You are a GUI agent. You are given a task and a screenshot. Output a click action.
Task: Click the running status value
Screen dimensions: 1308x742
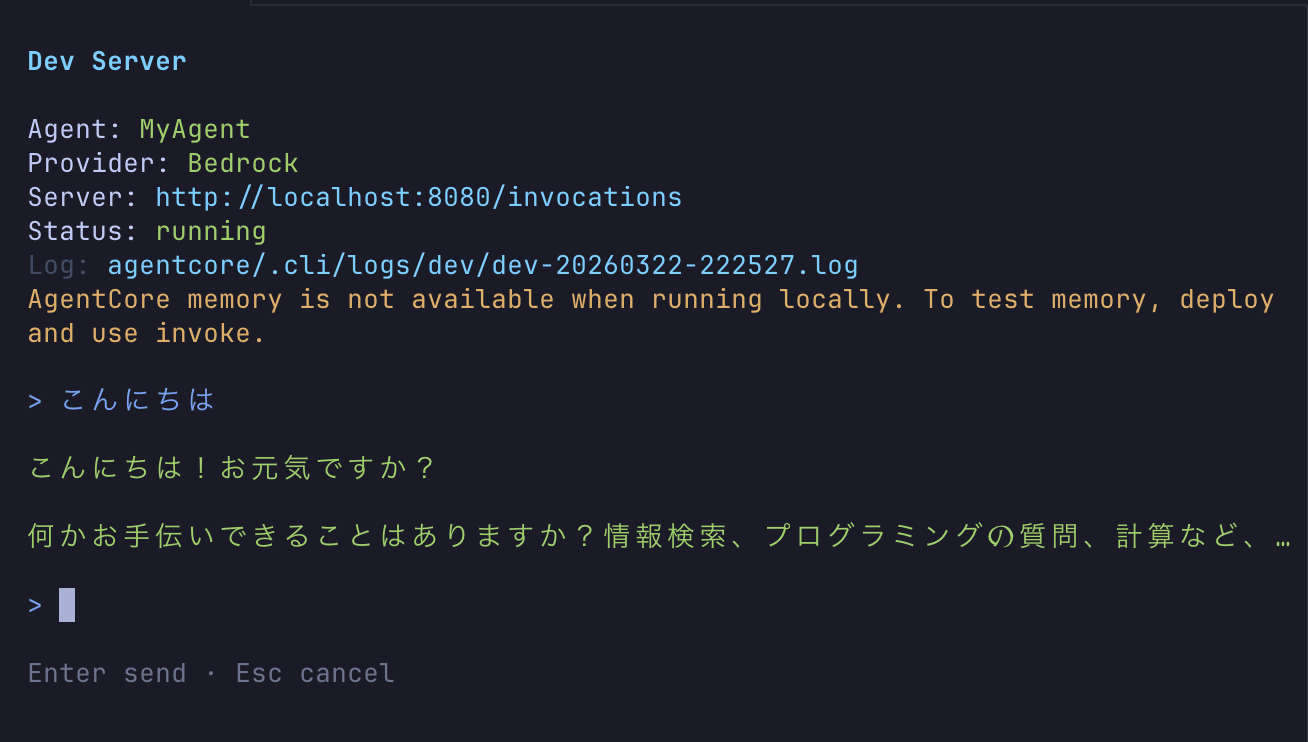211,231
